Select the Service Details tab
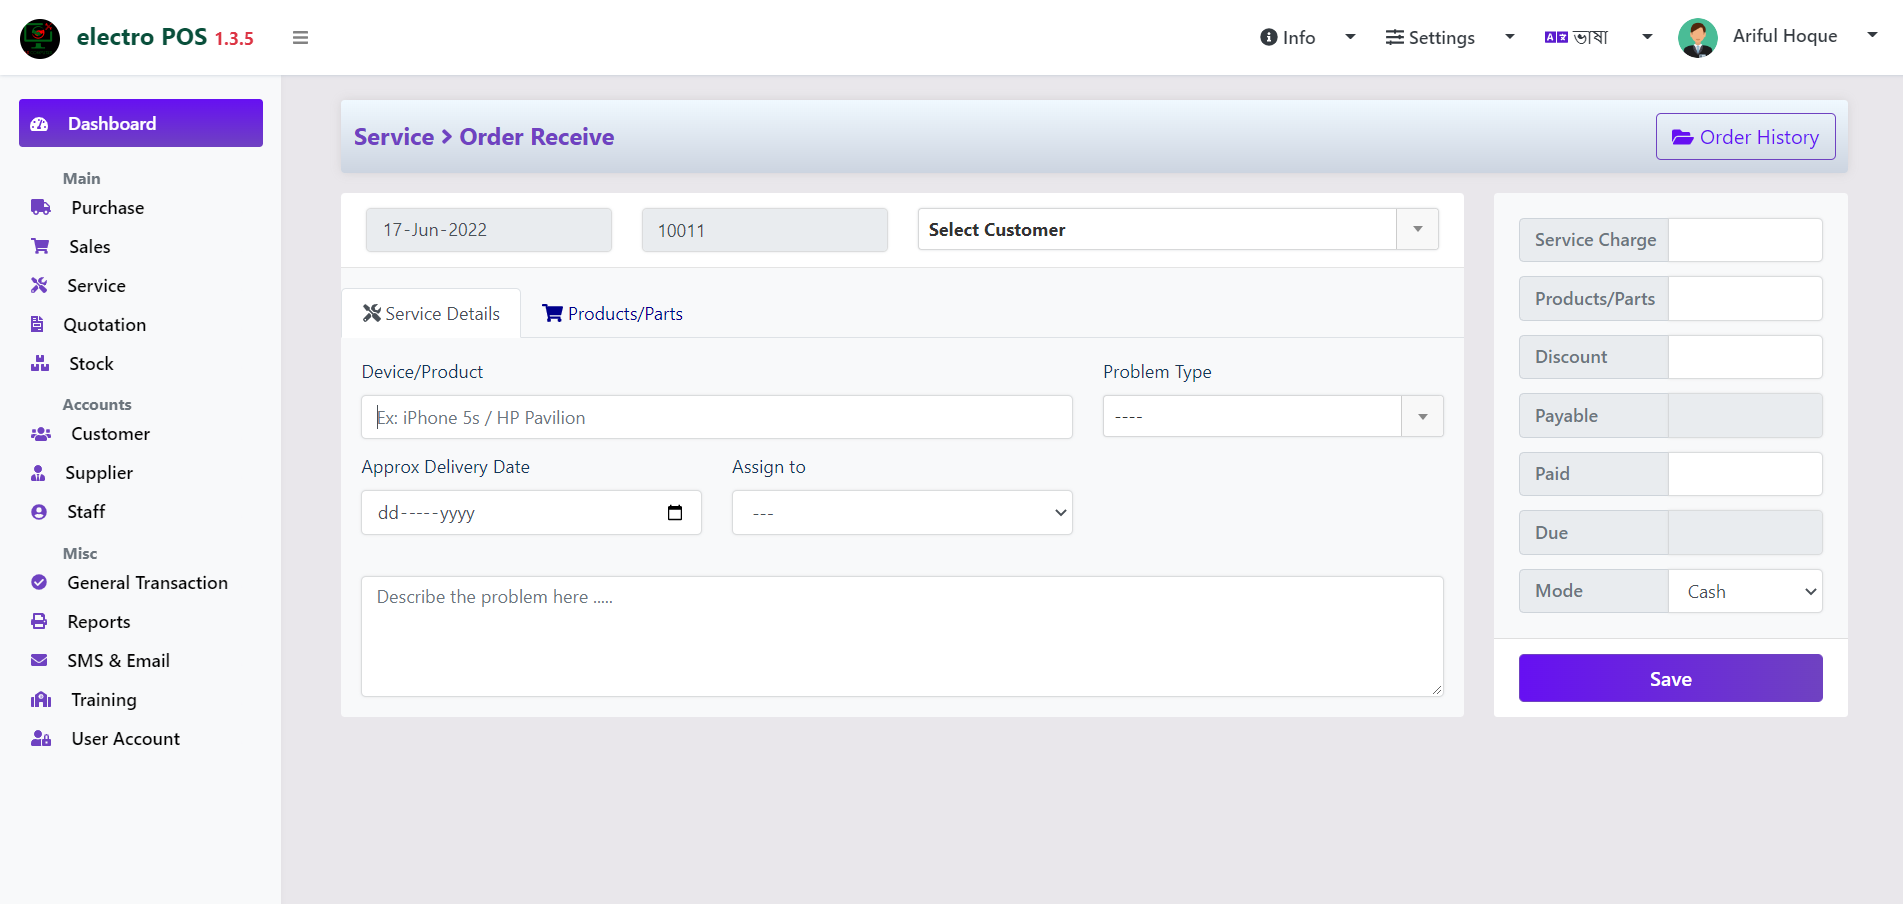The width and height of the screenshot is (1903, 904). tap(431, 313)
